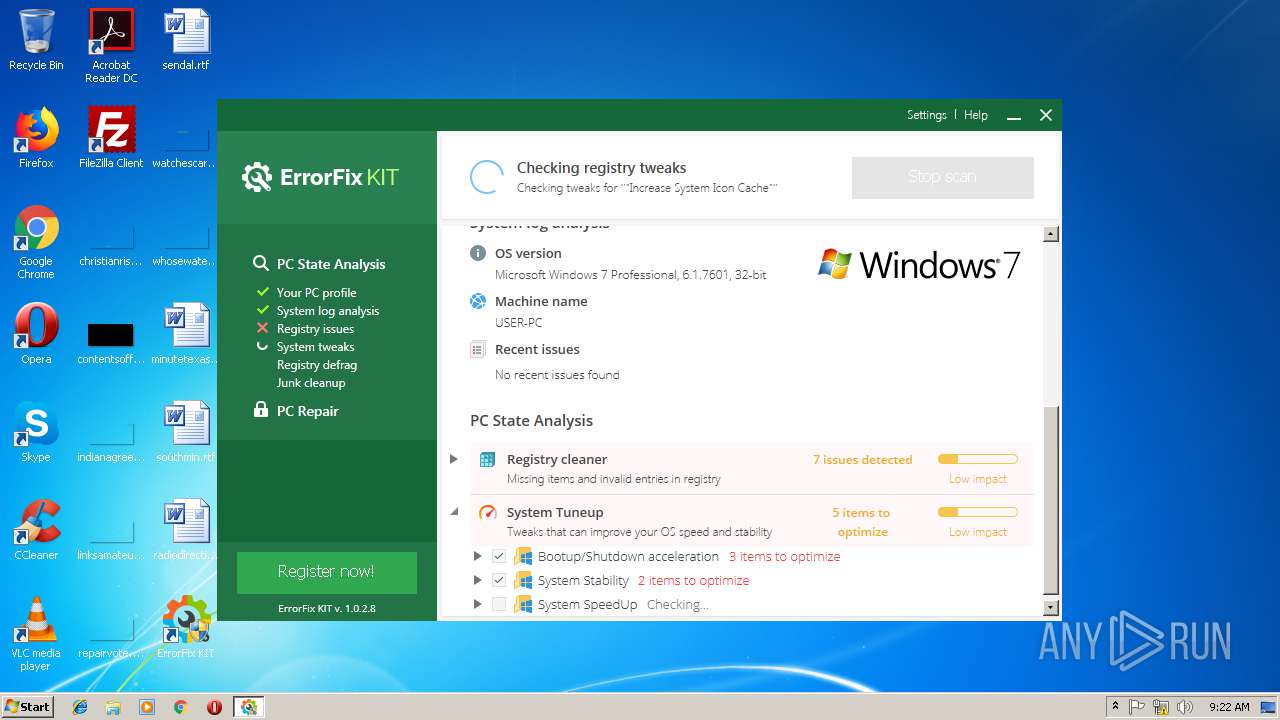
Task: Open the VLC media player shortcut
Action: [36, 634]
